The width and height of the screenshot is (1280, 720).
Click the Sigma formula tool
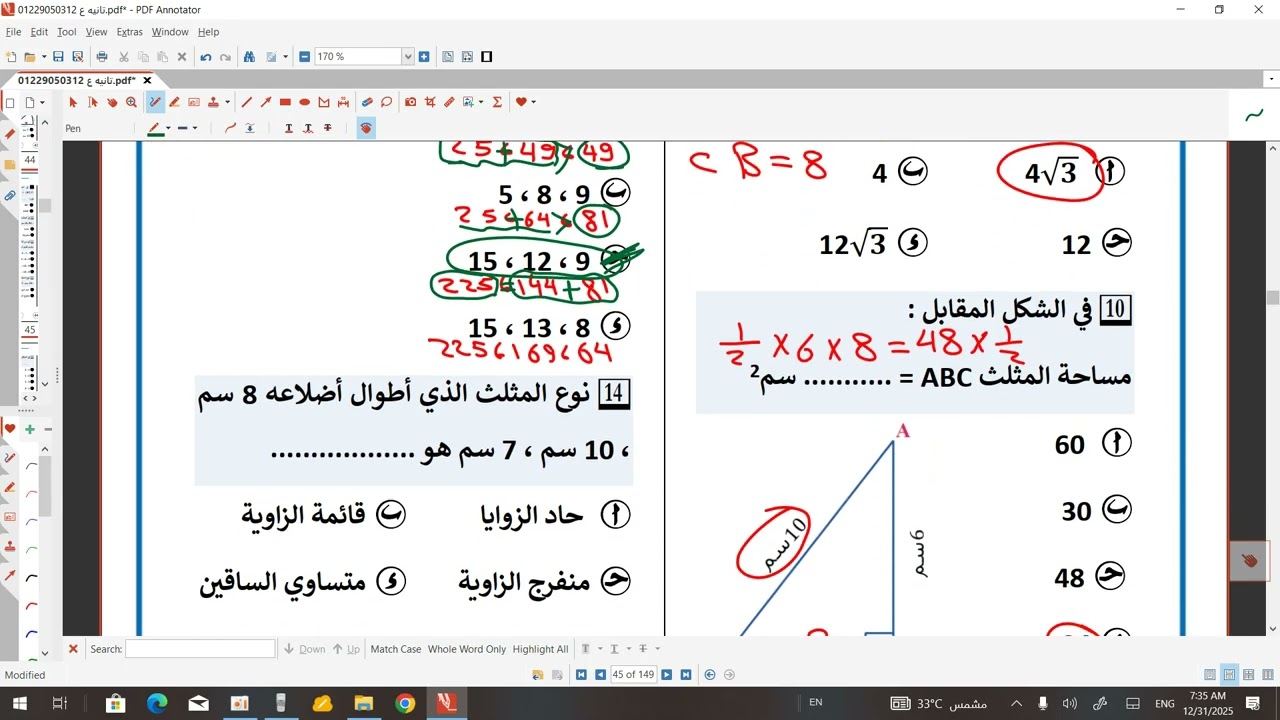pos(497,102)
